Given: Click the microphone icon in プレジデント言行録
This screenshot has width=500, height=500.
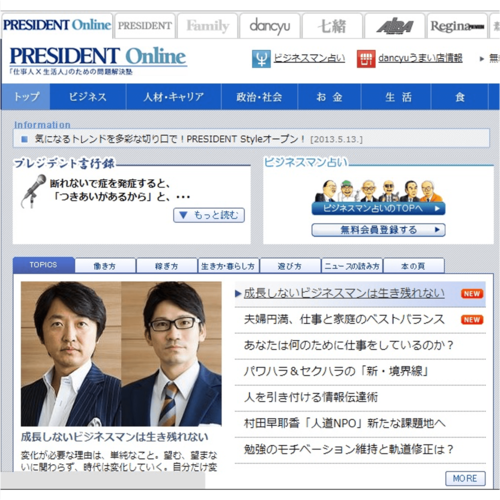Looking at the screenshot, I should 33,191.
